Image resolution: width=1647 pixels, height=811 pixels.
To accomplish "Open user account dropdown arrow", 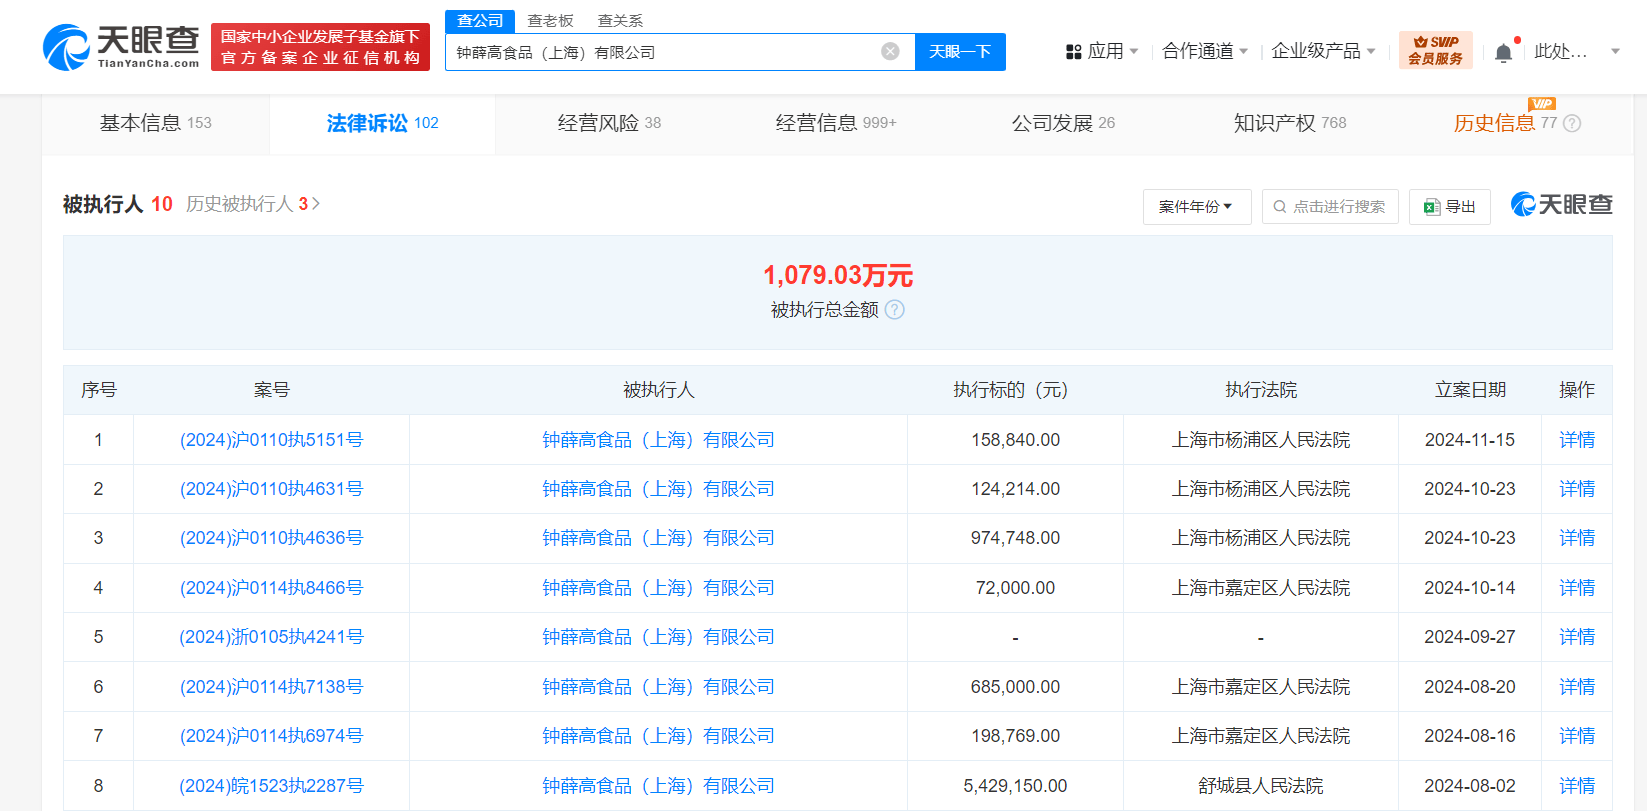I will 1615,52.
